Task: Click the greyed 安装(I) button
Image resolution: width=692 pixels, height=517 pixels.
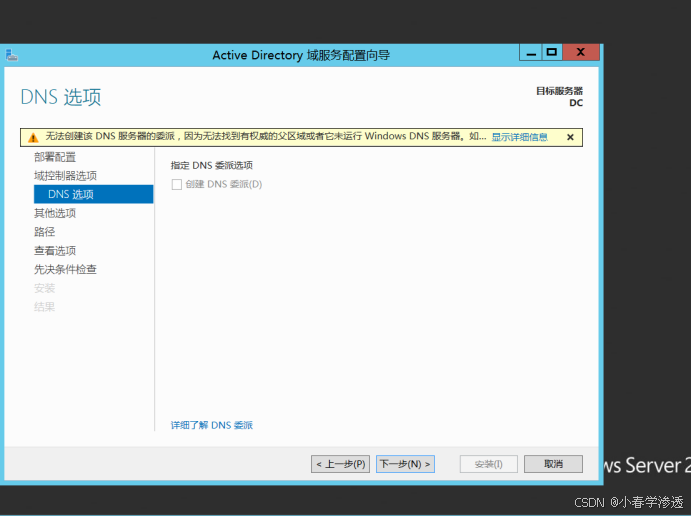Action: (489, 464)
